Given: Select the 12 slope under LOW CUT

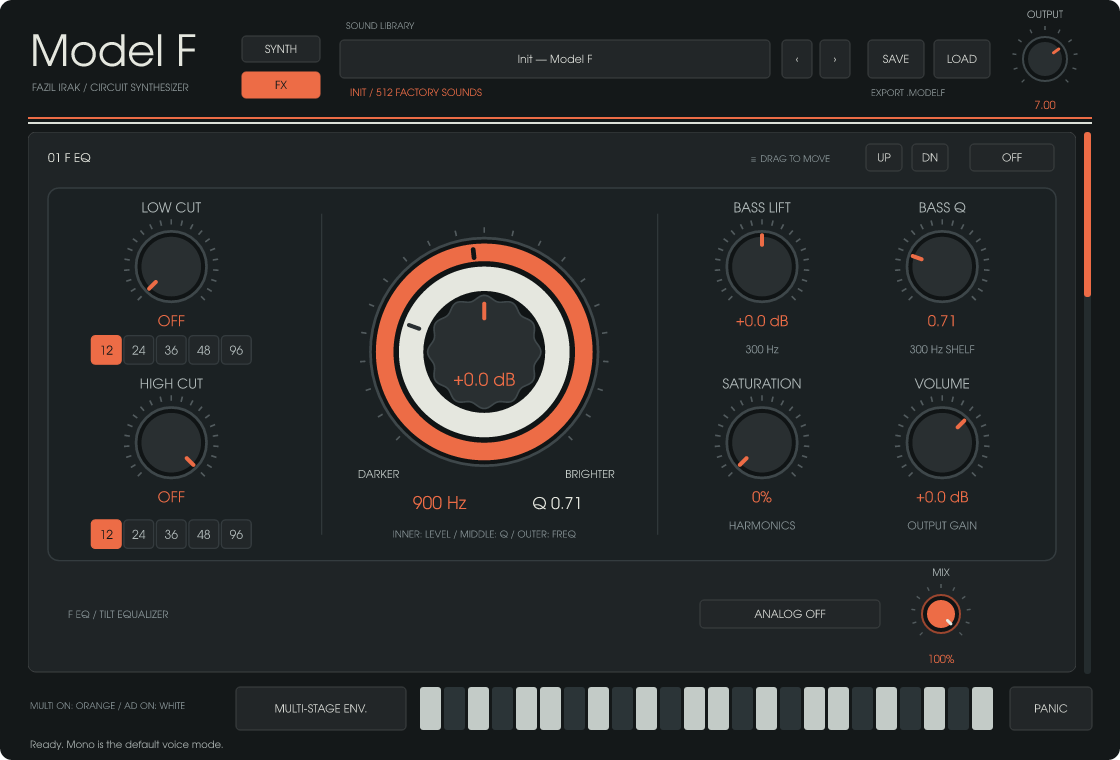Looking at the screenshot, I should coord(106,350).
